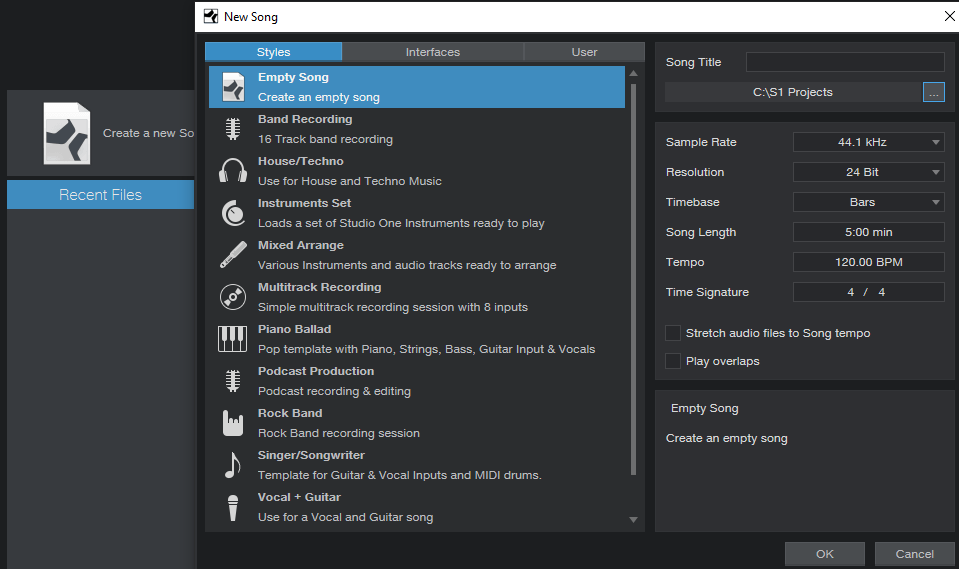Click 'Create an empty song' in Empty Song row
The height and width of the screenshot is (569, 959).
click(319, 97)
